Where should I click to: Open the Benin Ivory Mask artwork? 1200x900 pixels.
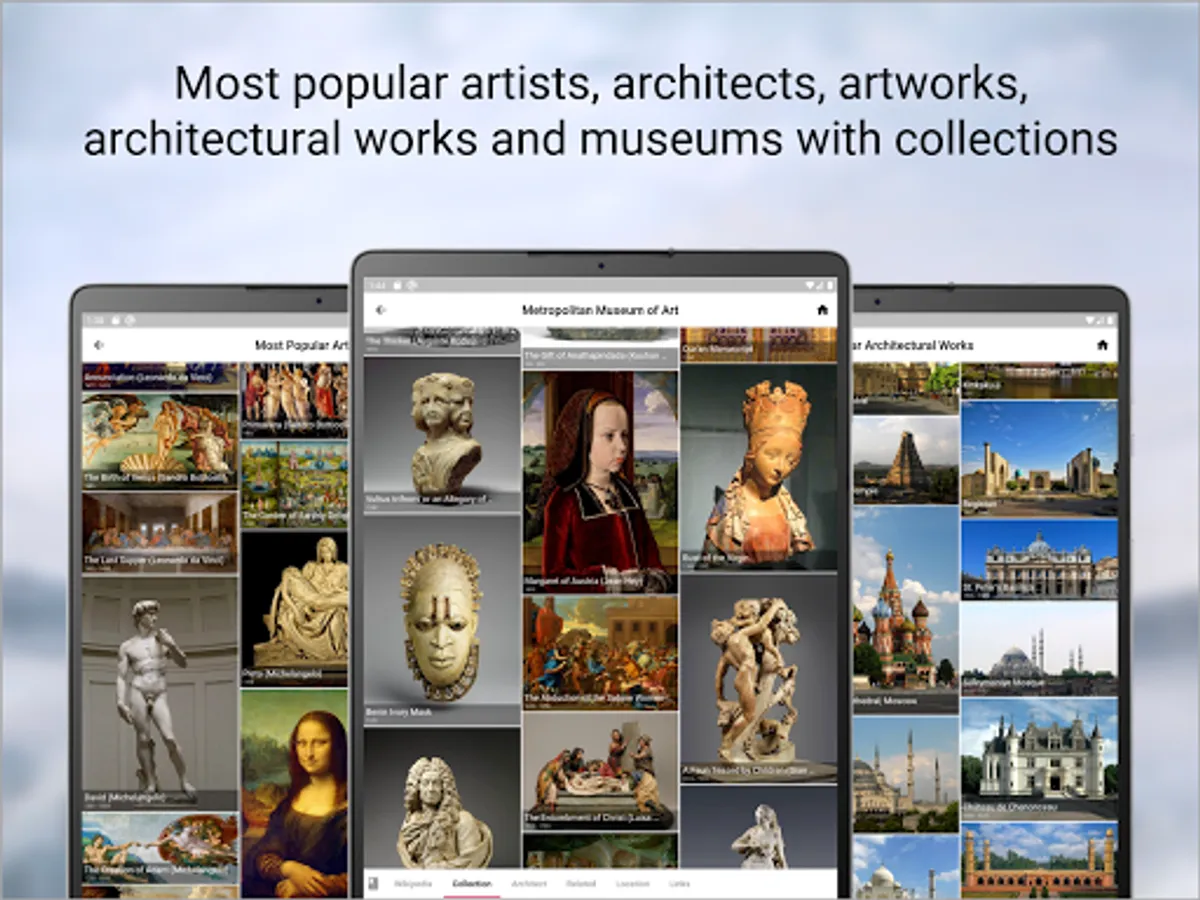[x=441, y=620]
